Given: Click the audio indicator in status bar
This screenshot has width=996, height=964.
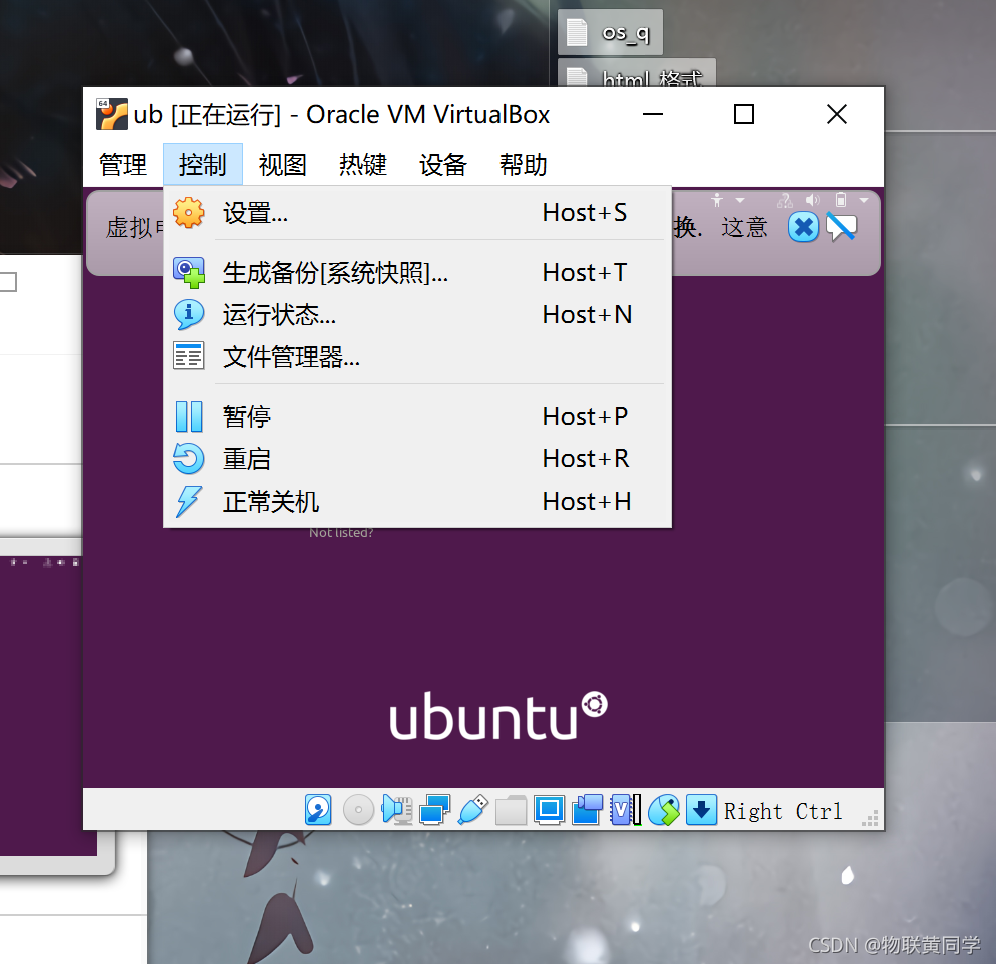Looking at the screenshot, I should 397,810.
